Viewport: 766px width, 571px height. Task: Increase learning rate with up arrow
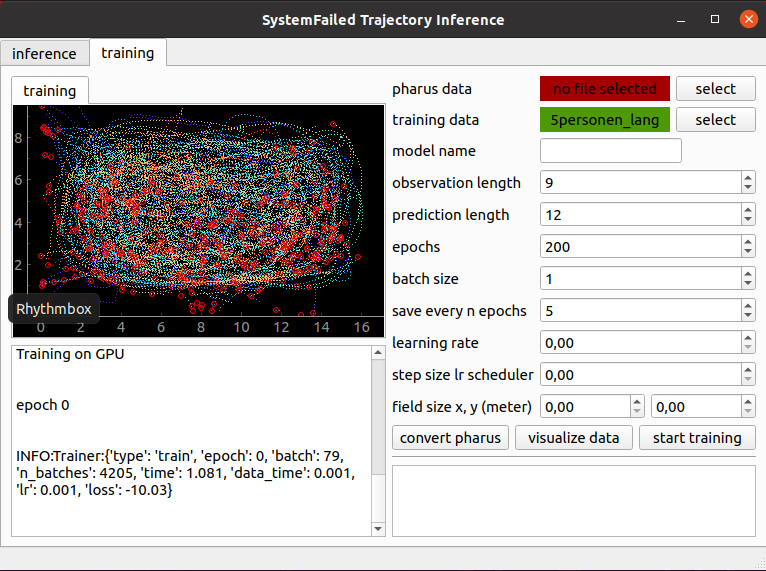pyautogui.click(x=748, y=338)
